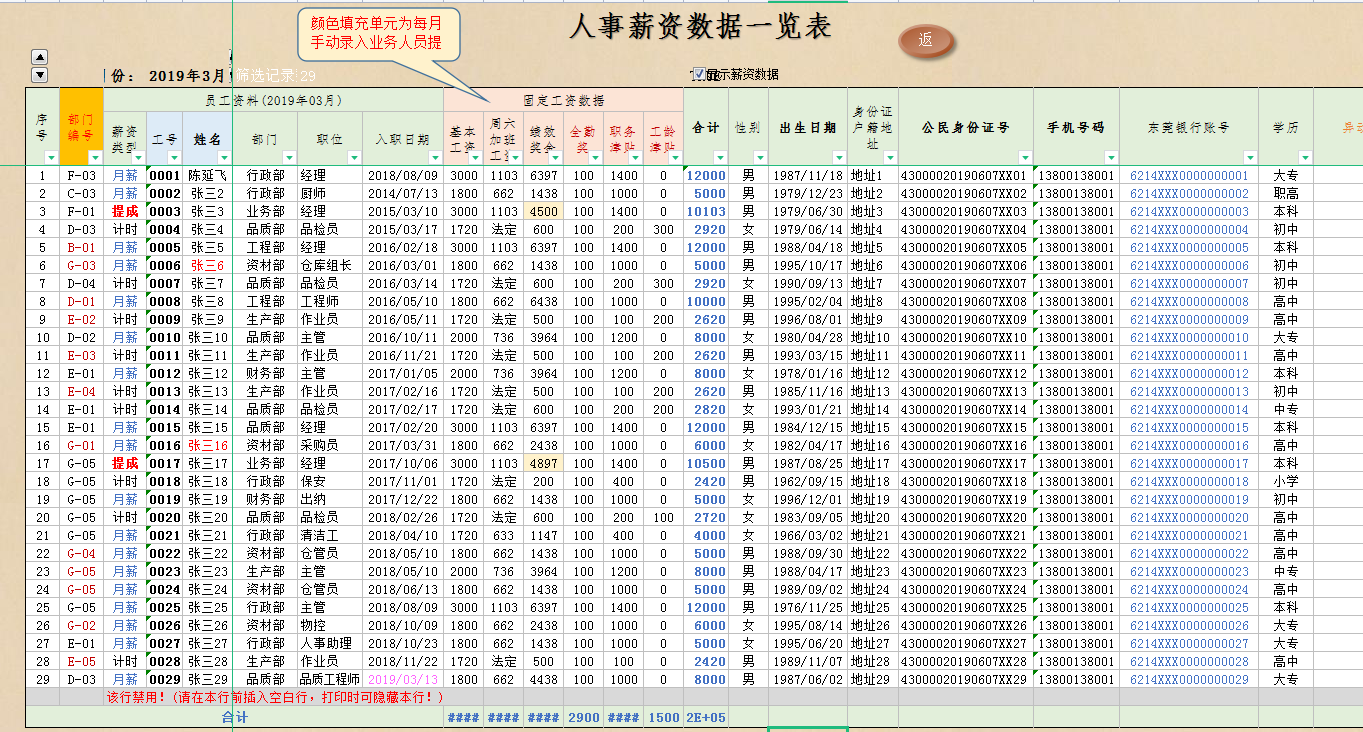Open the filter on the 性别 column header
Image resolution: width=1363 pixels, height=732 pixels.
[760, 157]
